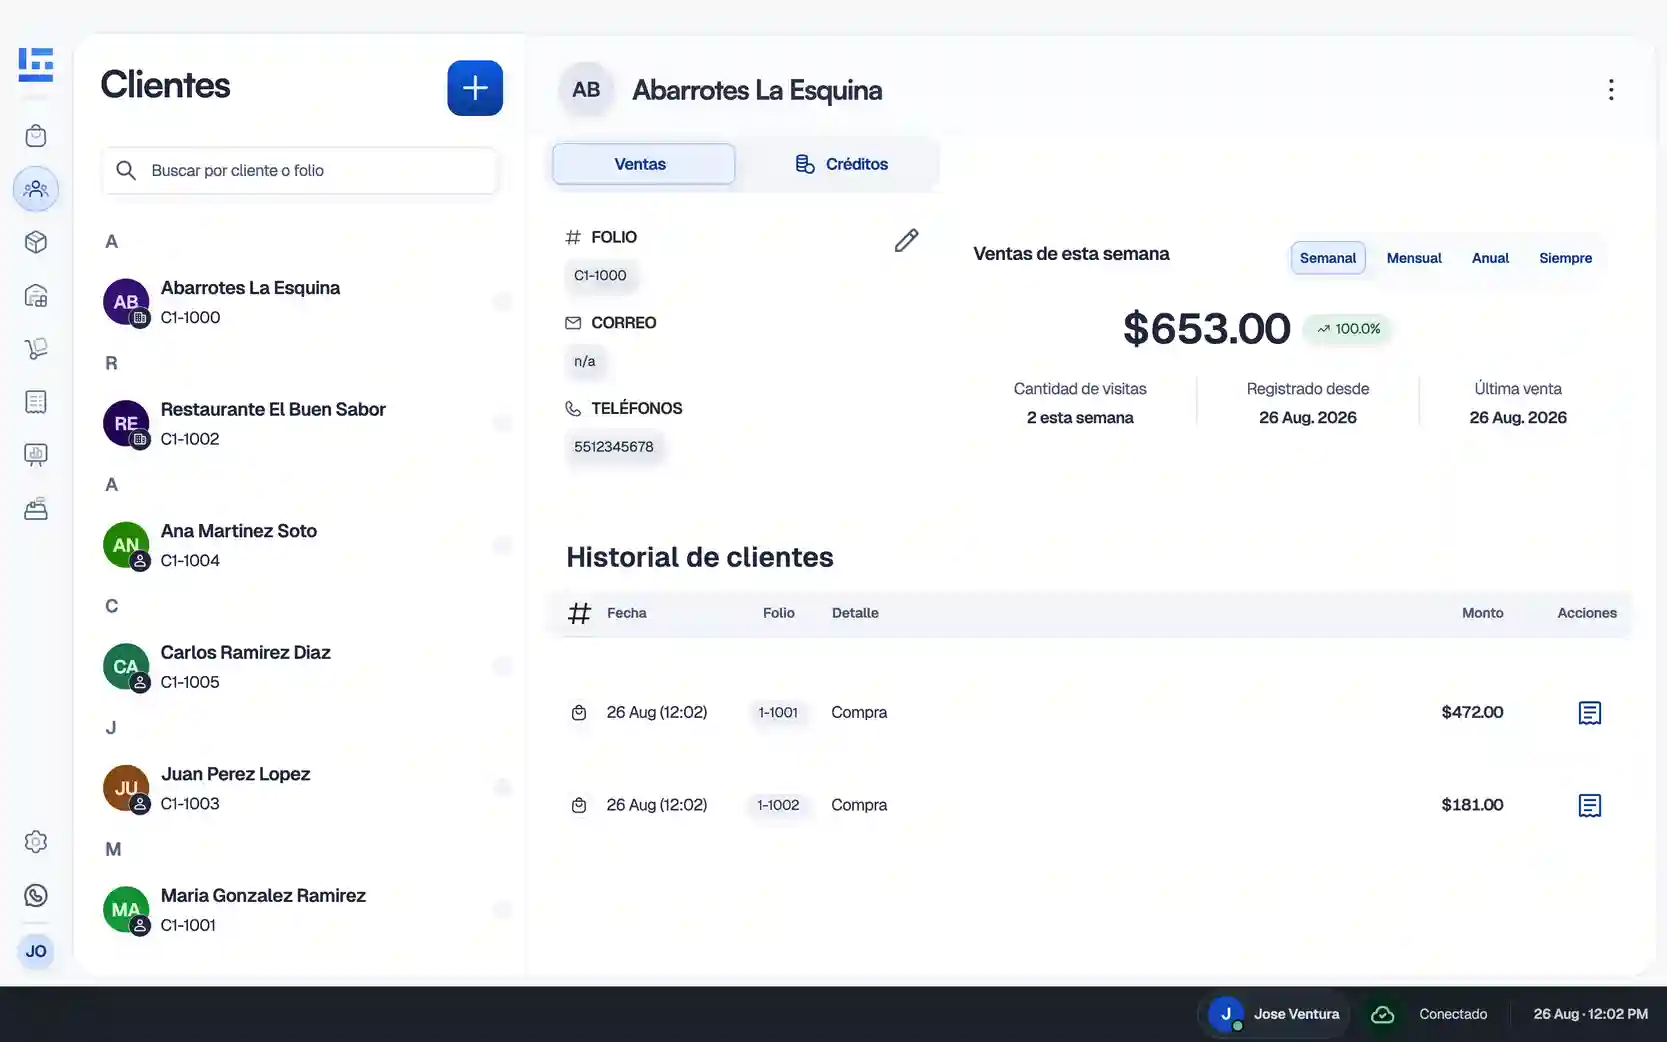Click the C1-1000 folio value chip

600,276
